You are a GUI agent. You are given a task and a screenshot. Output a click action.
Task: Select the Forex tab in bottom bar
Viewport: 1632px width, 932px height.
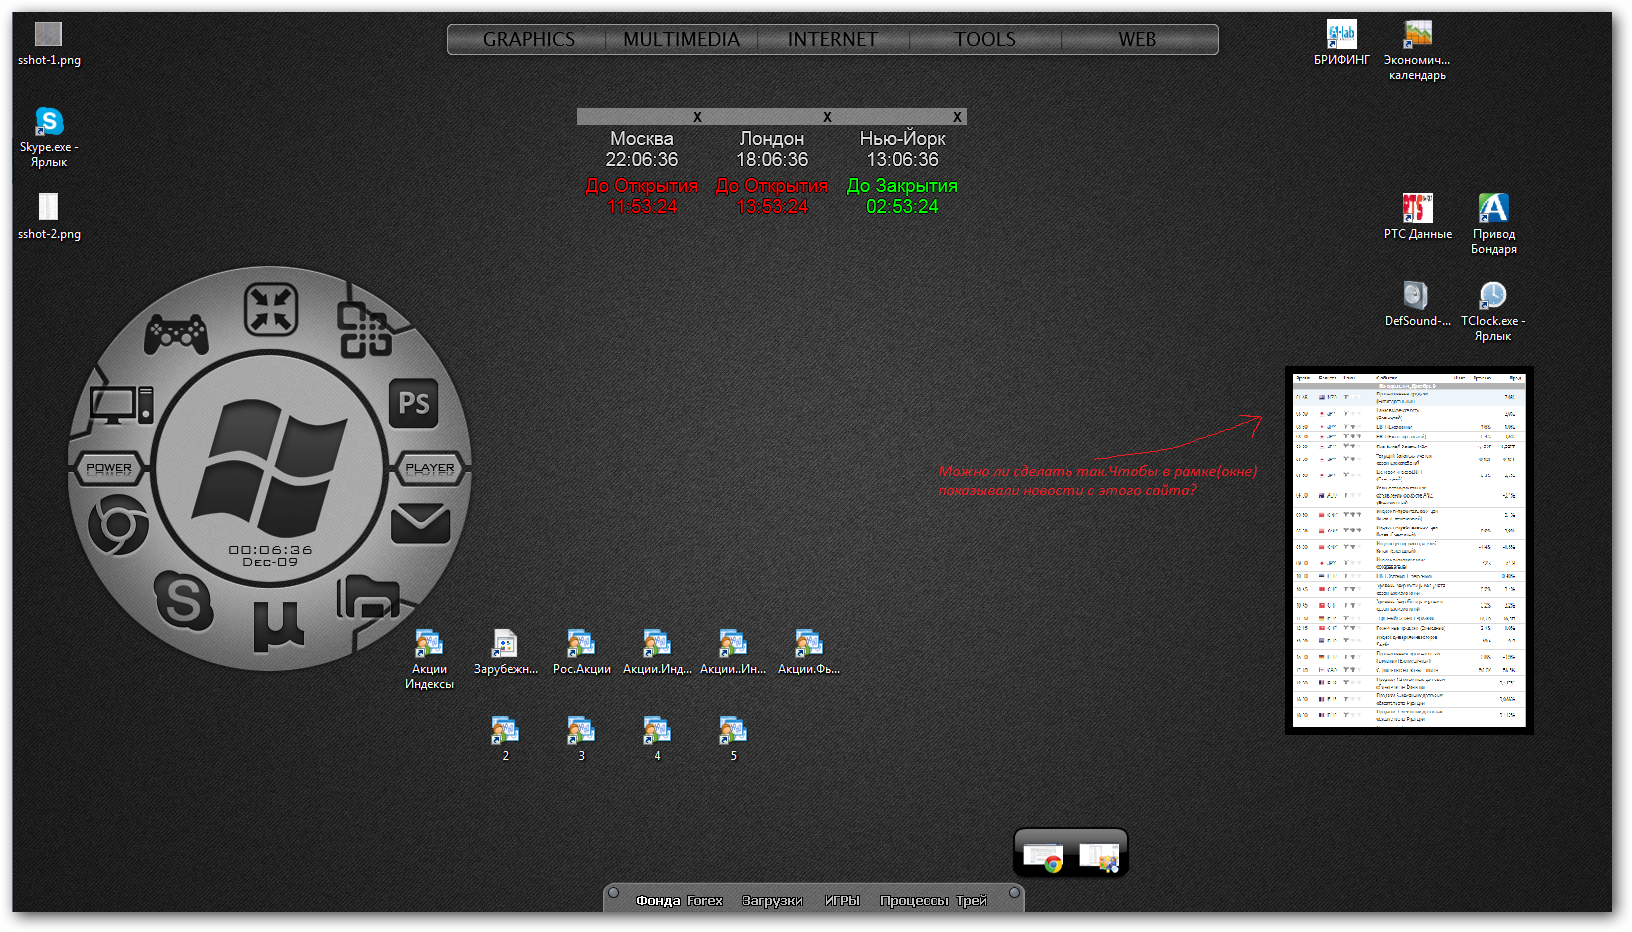coord(705,900)
